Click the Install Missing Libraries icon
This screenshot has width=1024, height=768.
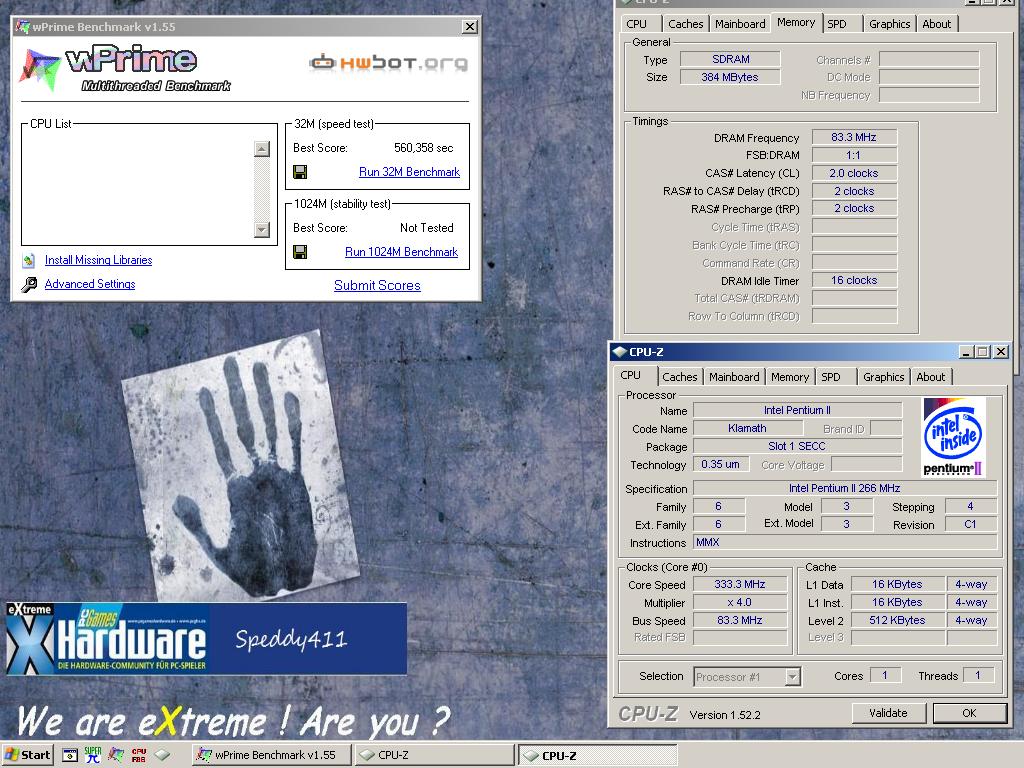[x=28, y=261]
